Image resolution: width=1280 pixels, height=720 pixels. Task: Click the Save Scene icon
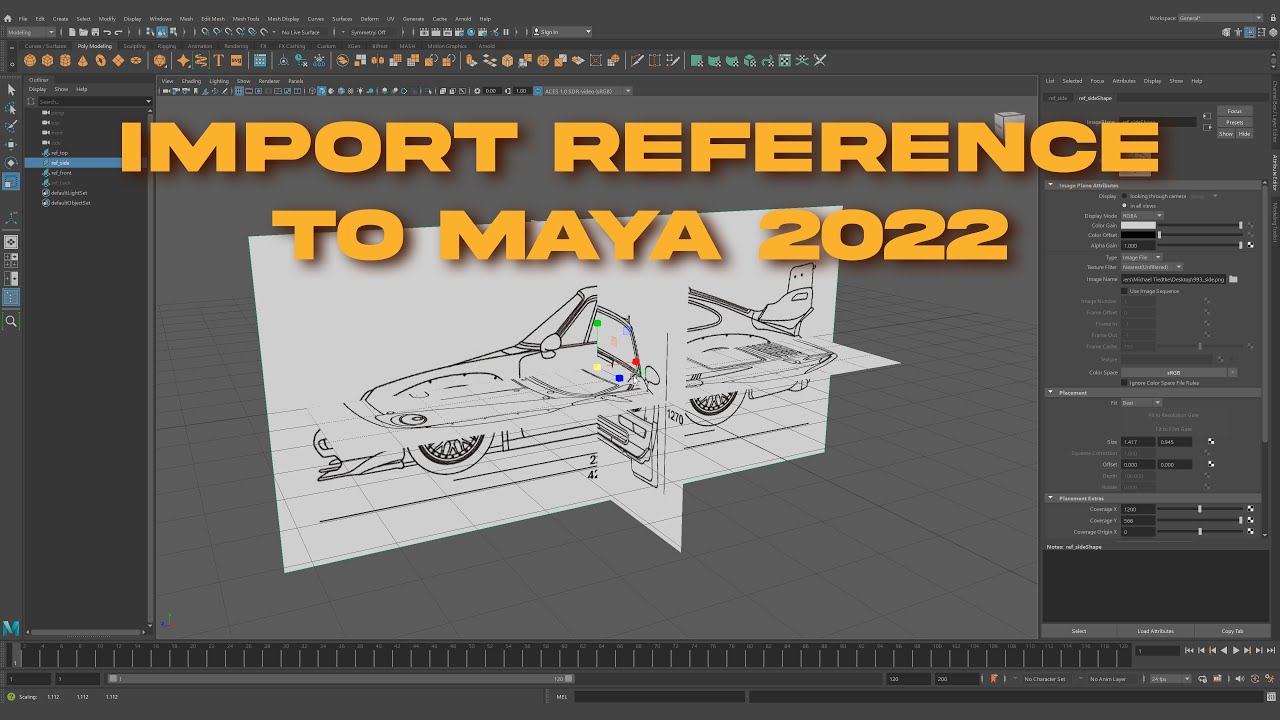pyautogui.click(x=95, y=32)
